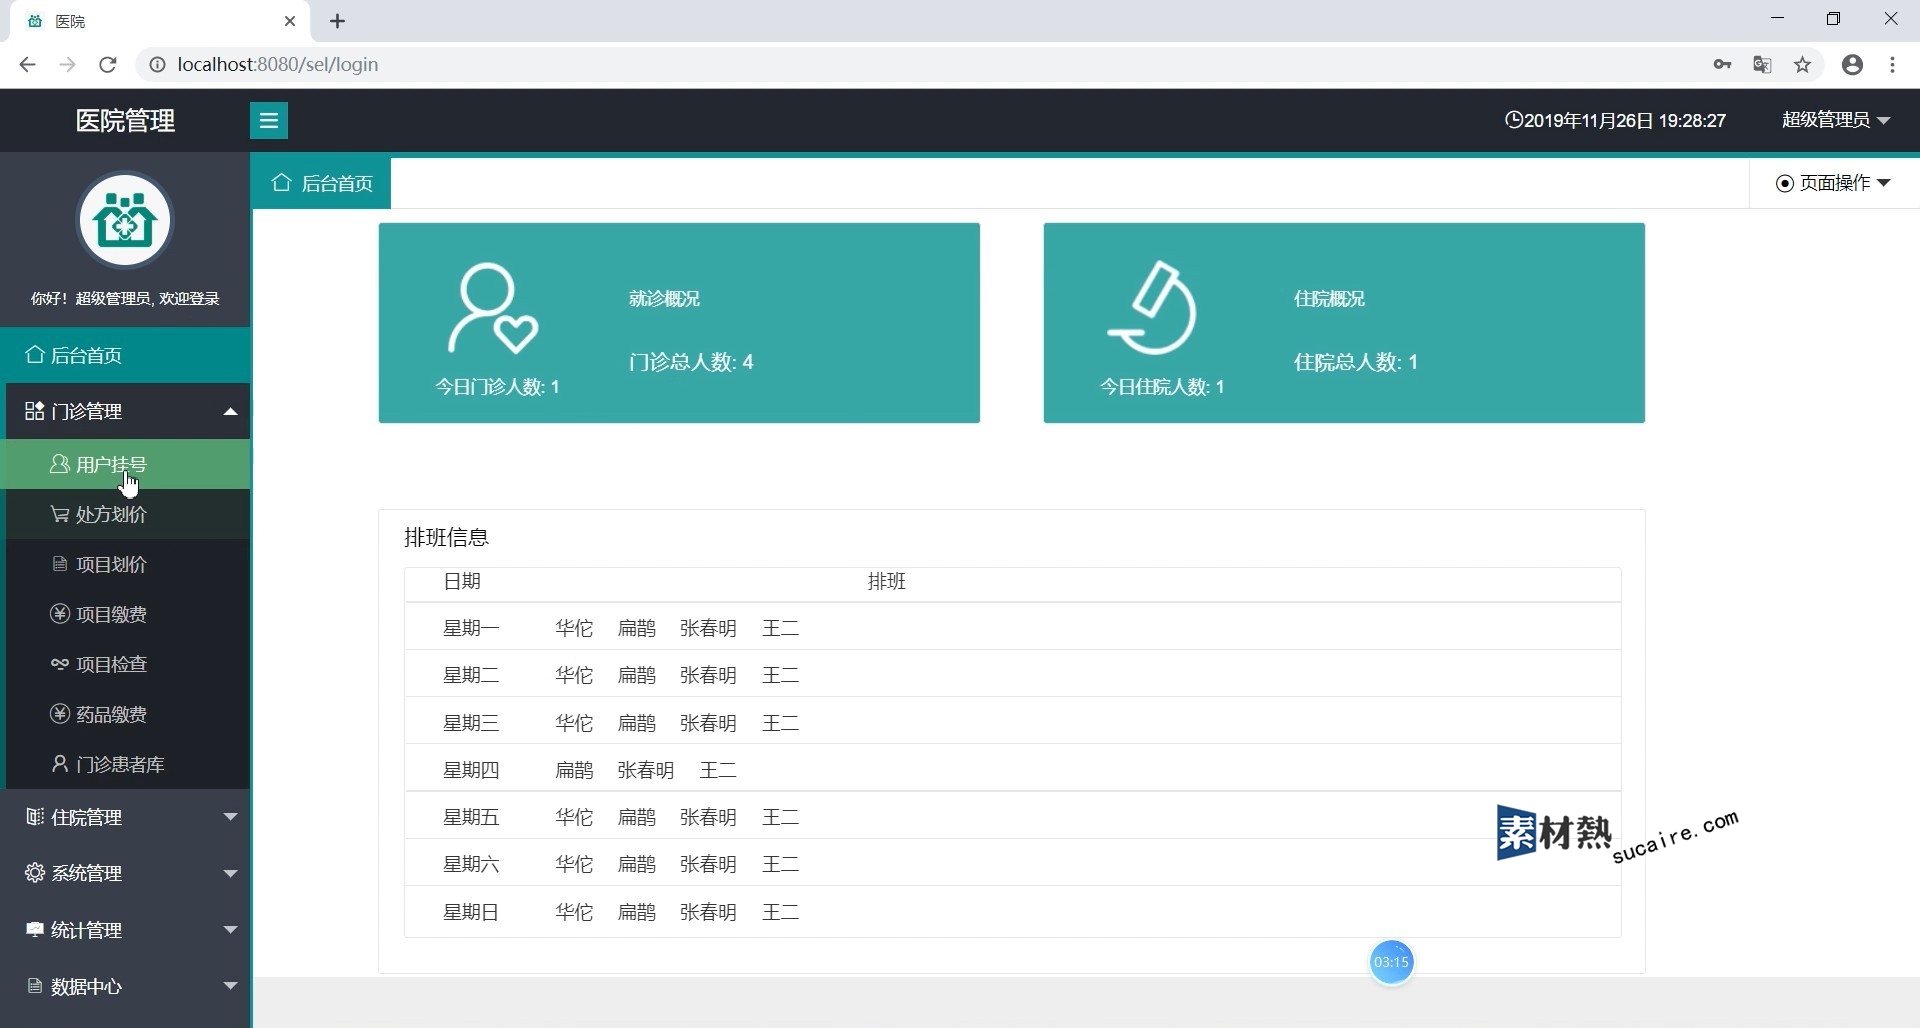This screenshot has width=1920, height=1028.
Task: Open the 超级管理员 account dropdown
Action: coord(1836,120)
